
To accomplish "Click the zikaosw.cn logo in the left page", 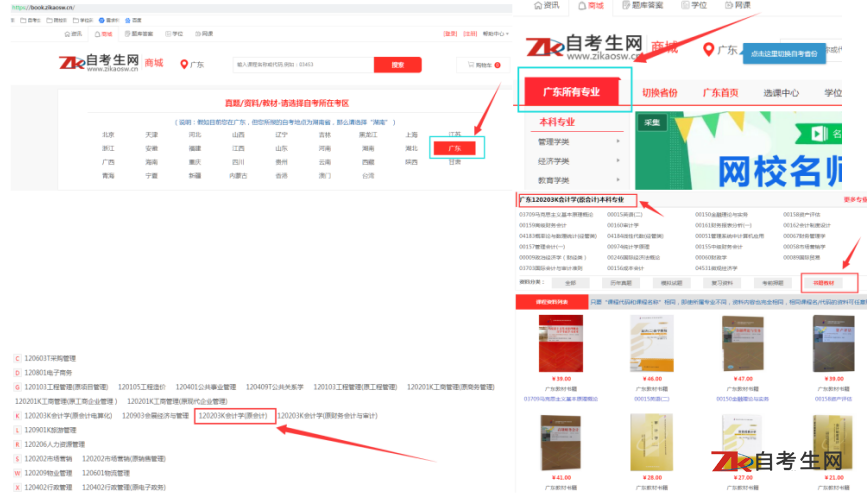I will (99, 62).
